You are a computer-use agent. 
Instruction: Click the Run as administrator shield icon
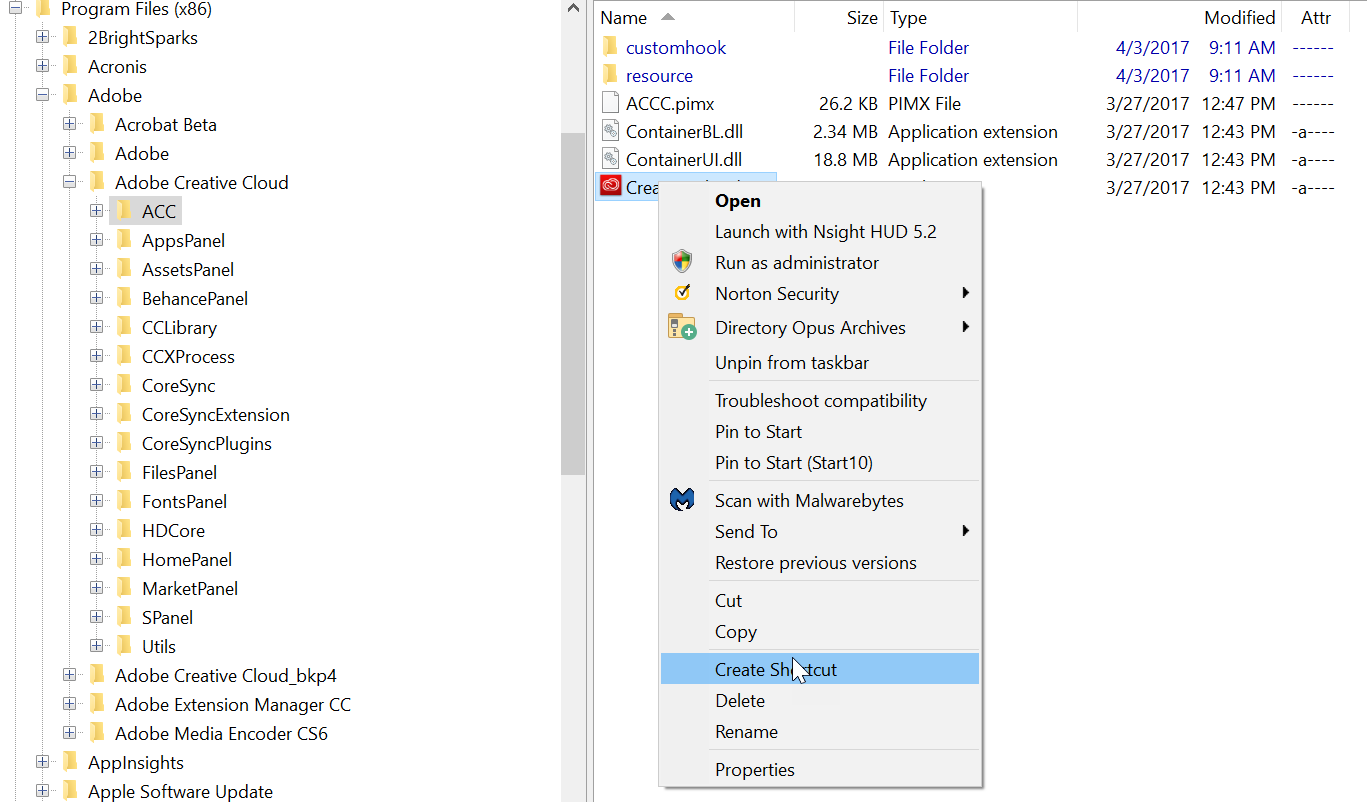pos(682,262)
